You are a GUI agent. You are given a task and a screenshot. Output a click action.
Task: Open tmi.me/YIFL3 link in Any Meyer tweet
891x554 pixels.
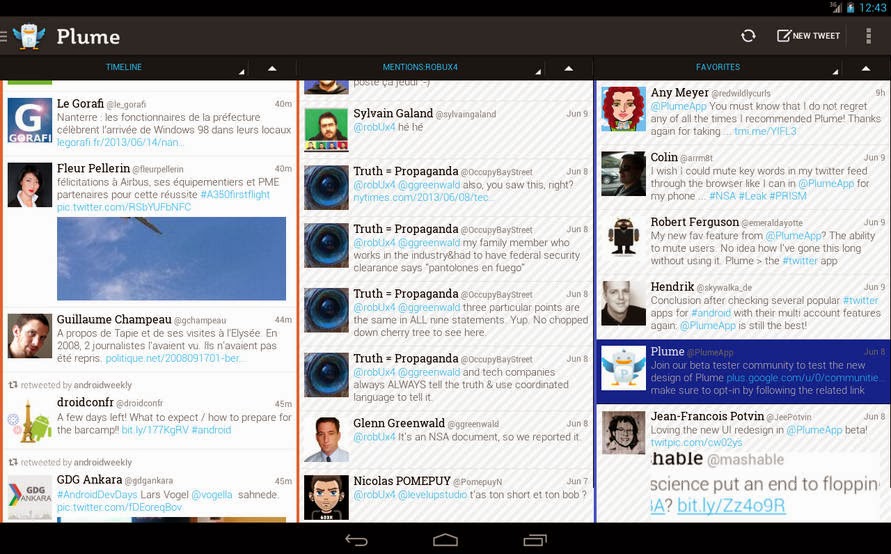click(x=765, y=131)
